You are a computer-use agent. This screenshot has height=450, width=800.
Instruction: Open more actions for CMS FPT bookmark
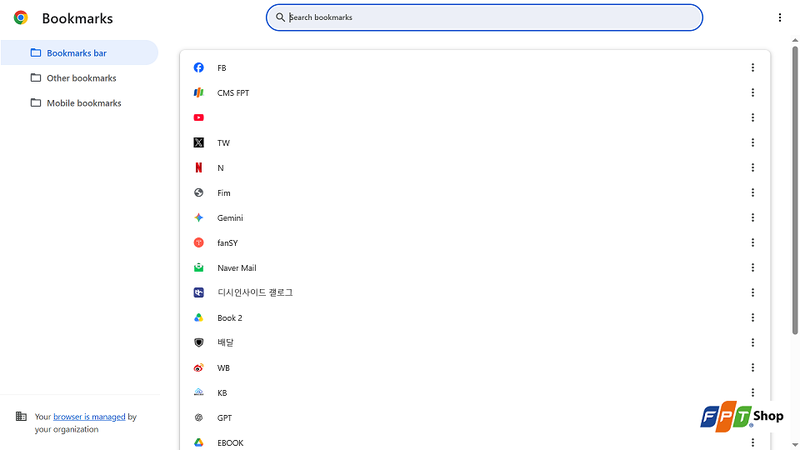click(x=753, y=93)
